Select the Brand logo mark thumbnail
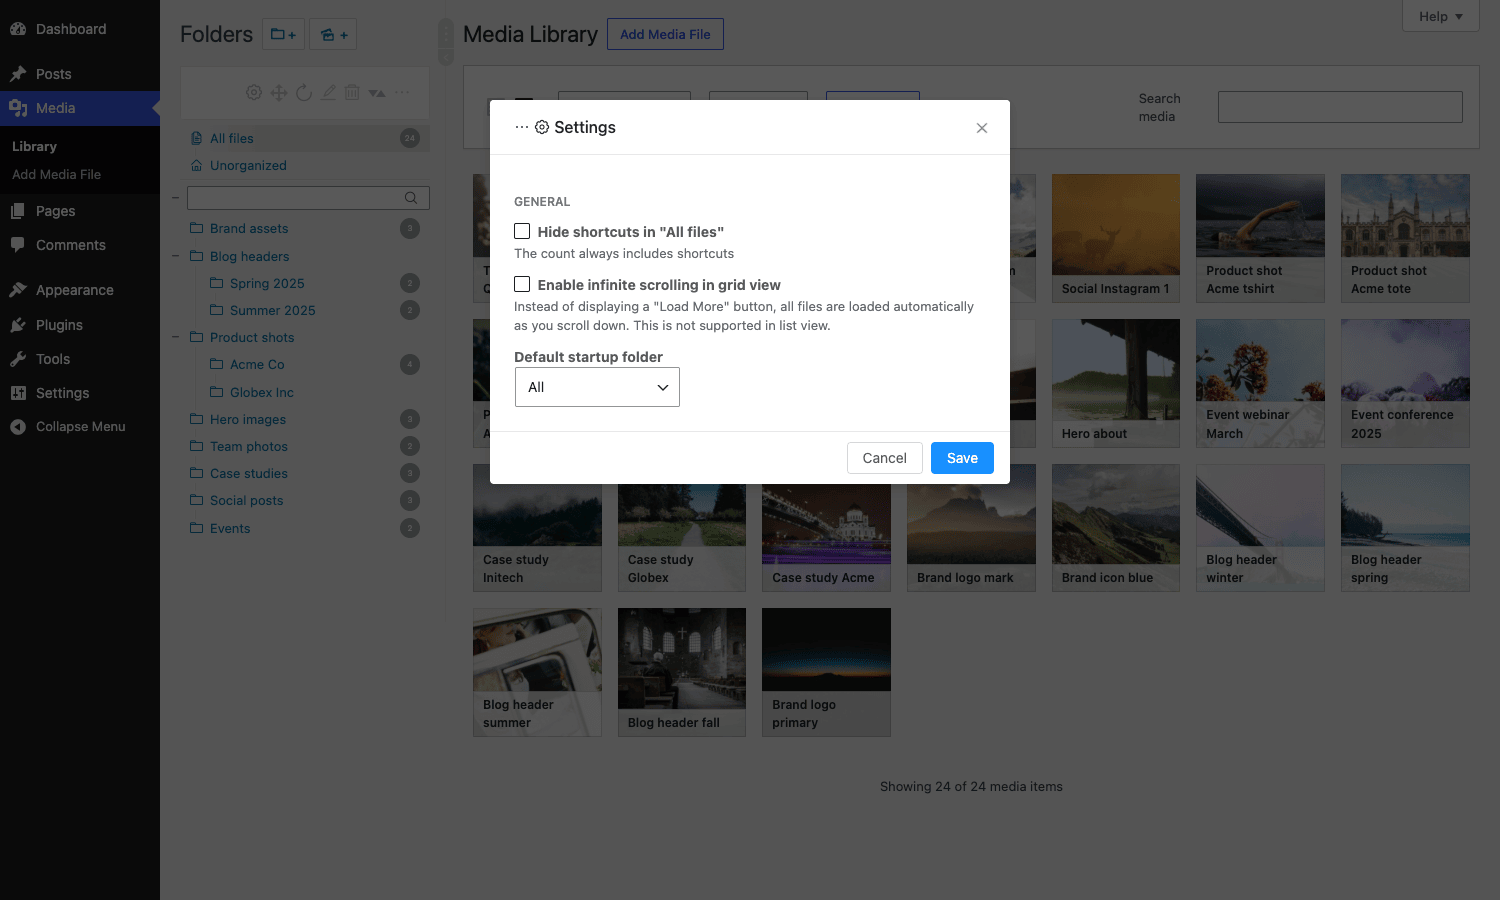The width and height of the screenshot is (1500, 900). (x=971, y=538)
